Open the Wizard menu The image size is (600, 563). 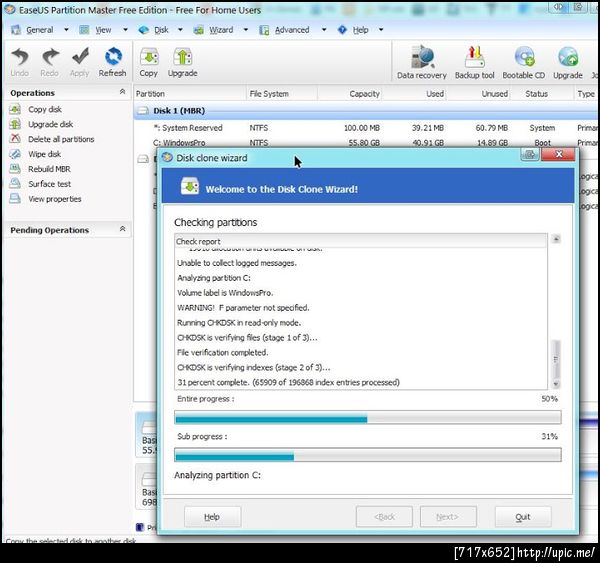click(x=221, y=30)
